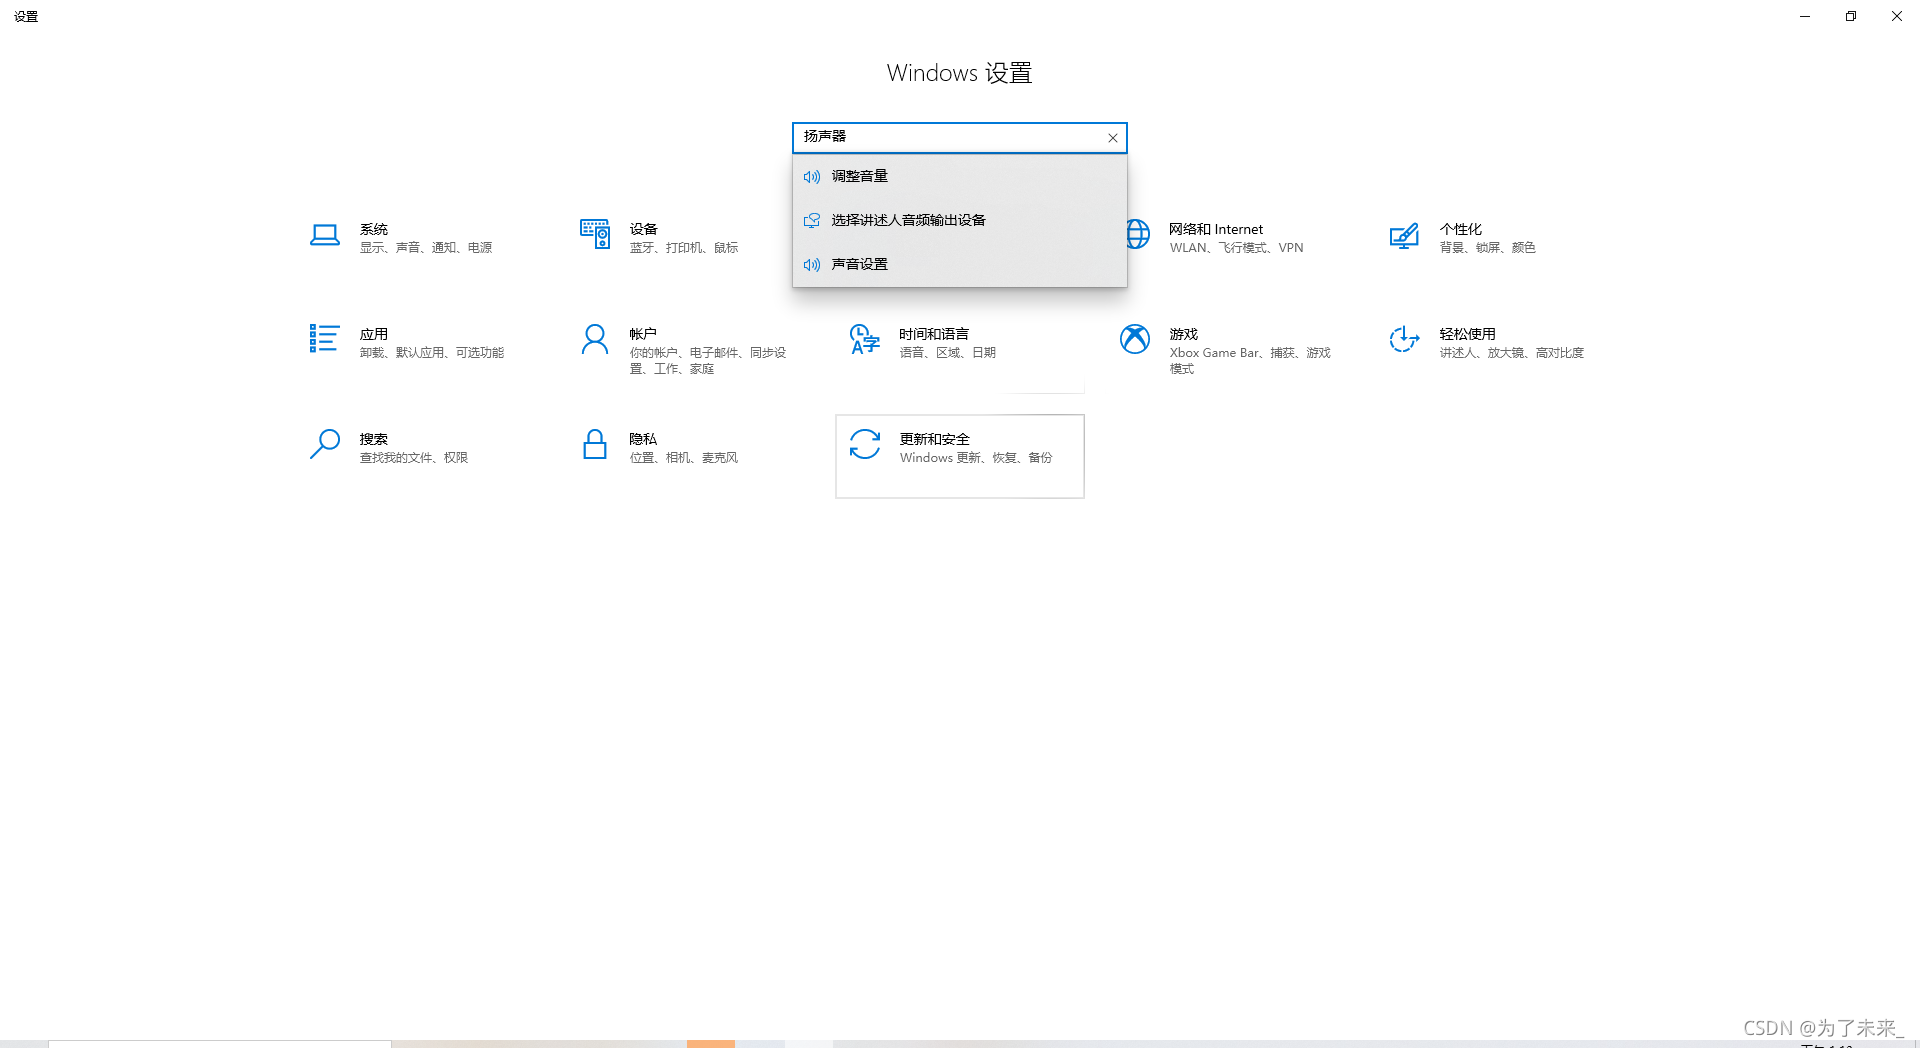This screenshot has width=1920, height=1048.
Task: Open the 系统 laptop icon
Action: point(325,236)
